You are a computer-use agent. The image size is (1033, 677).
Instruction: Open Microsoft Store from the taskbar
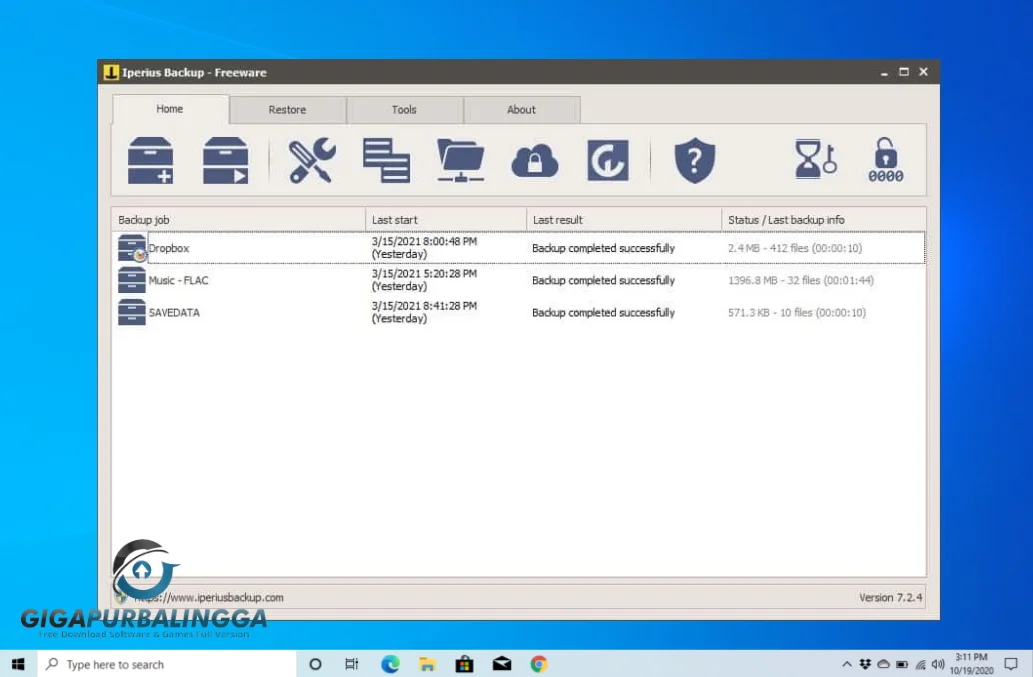(464, 664)
